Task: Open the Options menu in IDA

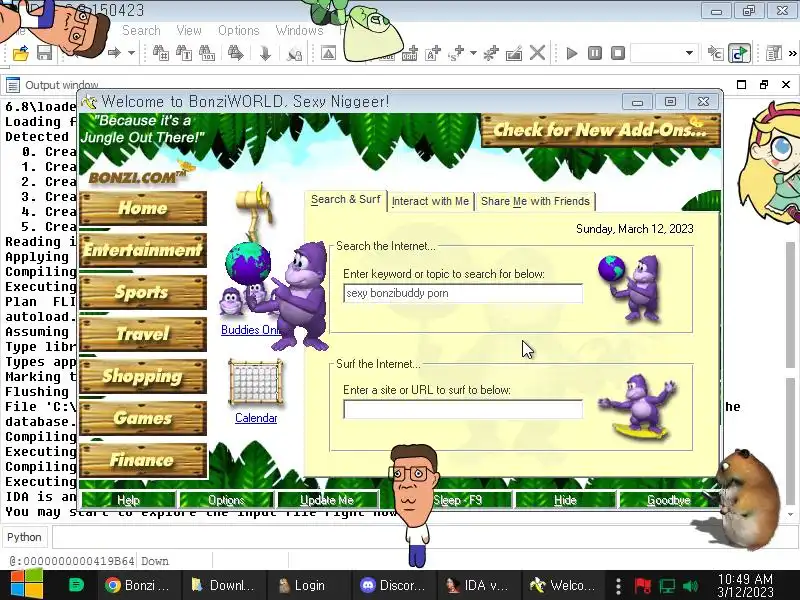Action: coord(239,31)
